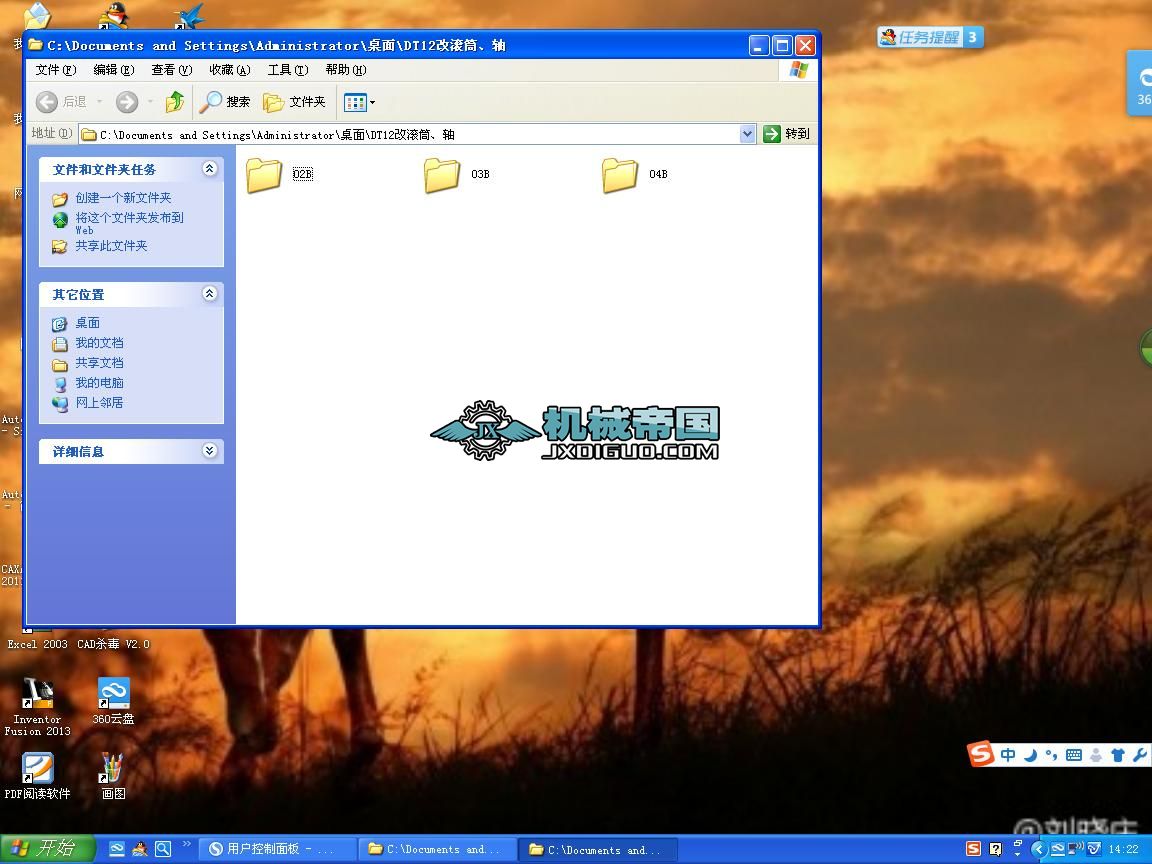Click the Sogou tray icon in taskbar
The width and height of the screenshot is (1152, 864).
[x=973, y=849]
